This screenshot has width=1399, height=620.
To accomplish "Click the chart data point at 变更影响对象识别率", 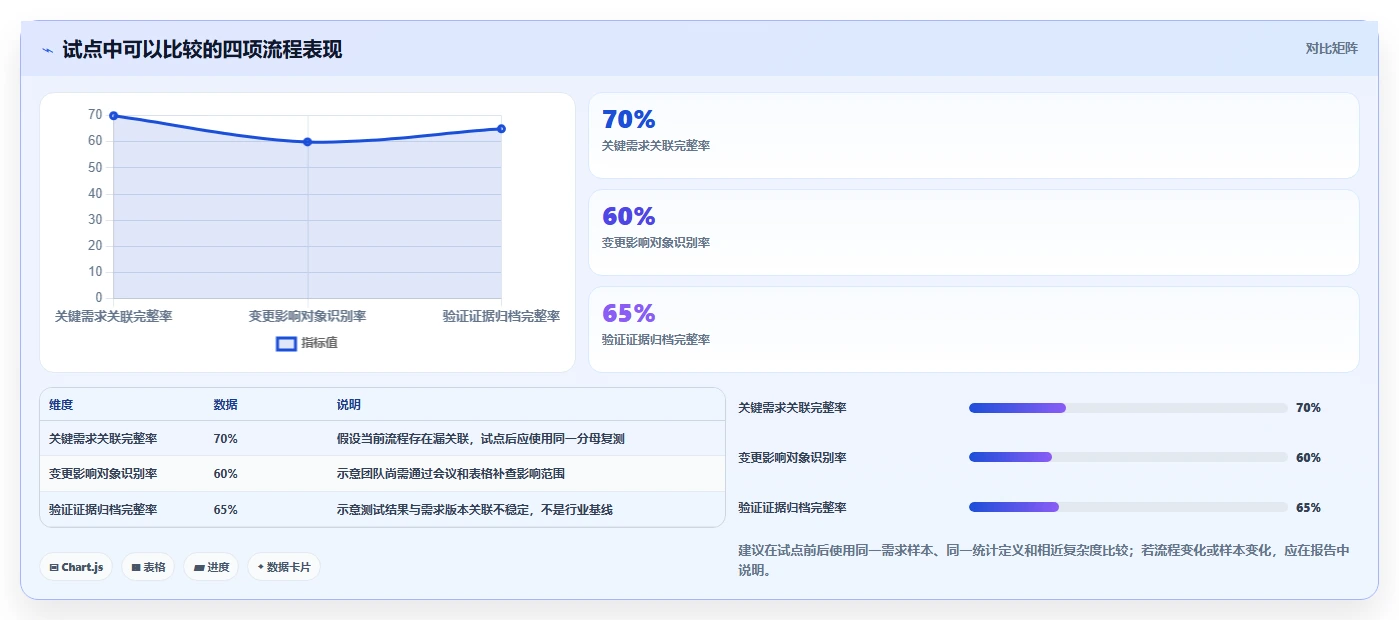I will pyautogui.click(x=307, y=142).
